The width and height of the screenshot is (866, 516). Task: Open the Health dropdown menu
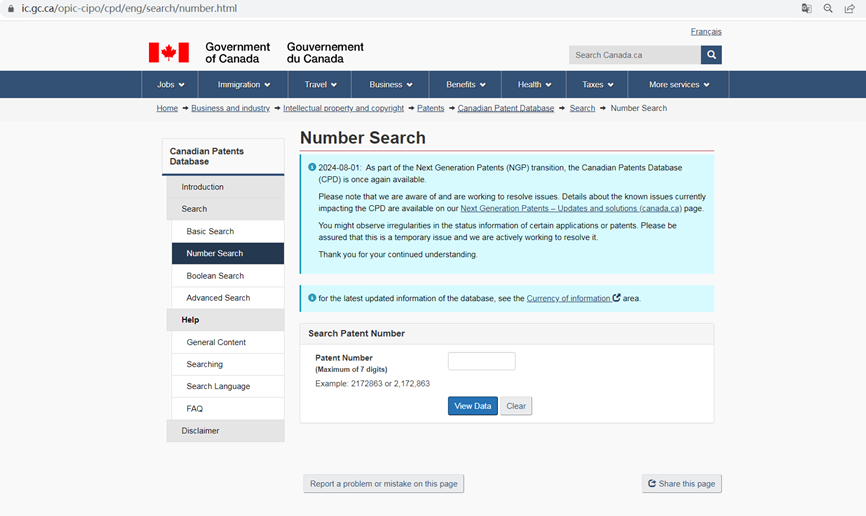(535, 85)
